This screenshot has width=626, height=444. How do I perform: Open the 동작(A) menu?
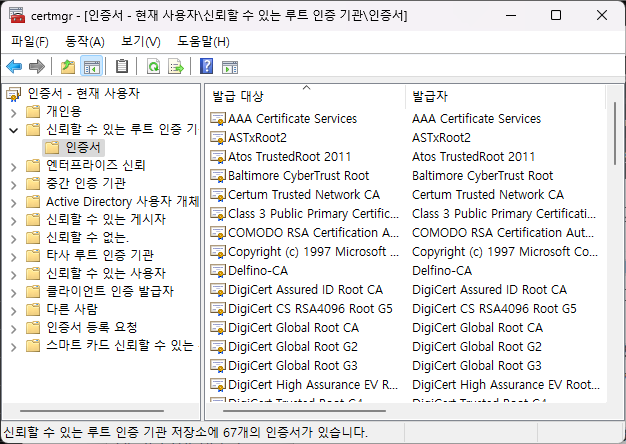tap(85, 42)
